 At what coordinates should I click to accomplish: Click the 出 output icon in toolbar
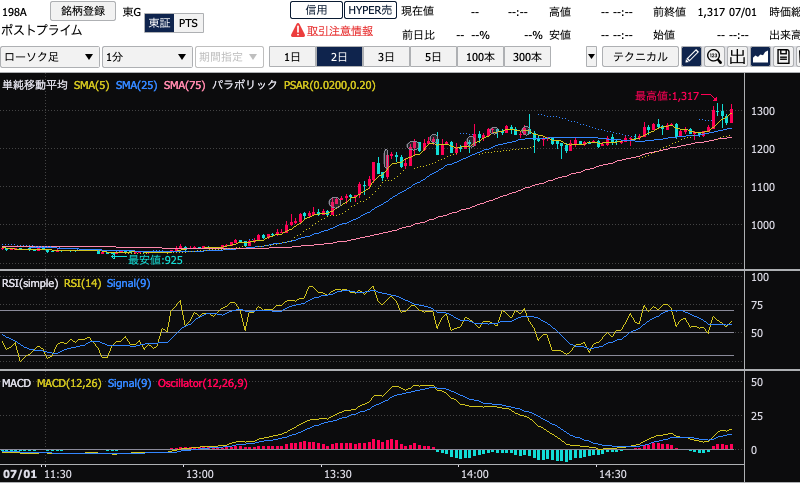[x=738, y=57]
